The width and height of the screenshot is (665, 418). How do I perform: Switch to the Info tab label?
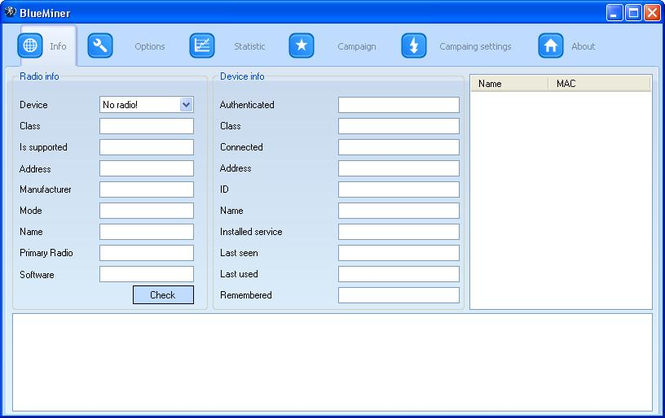(x=58, y=46)
